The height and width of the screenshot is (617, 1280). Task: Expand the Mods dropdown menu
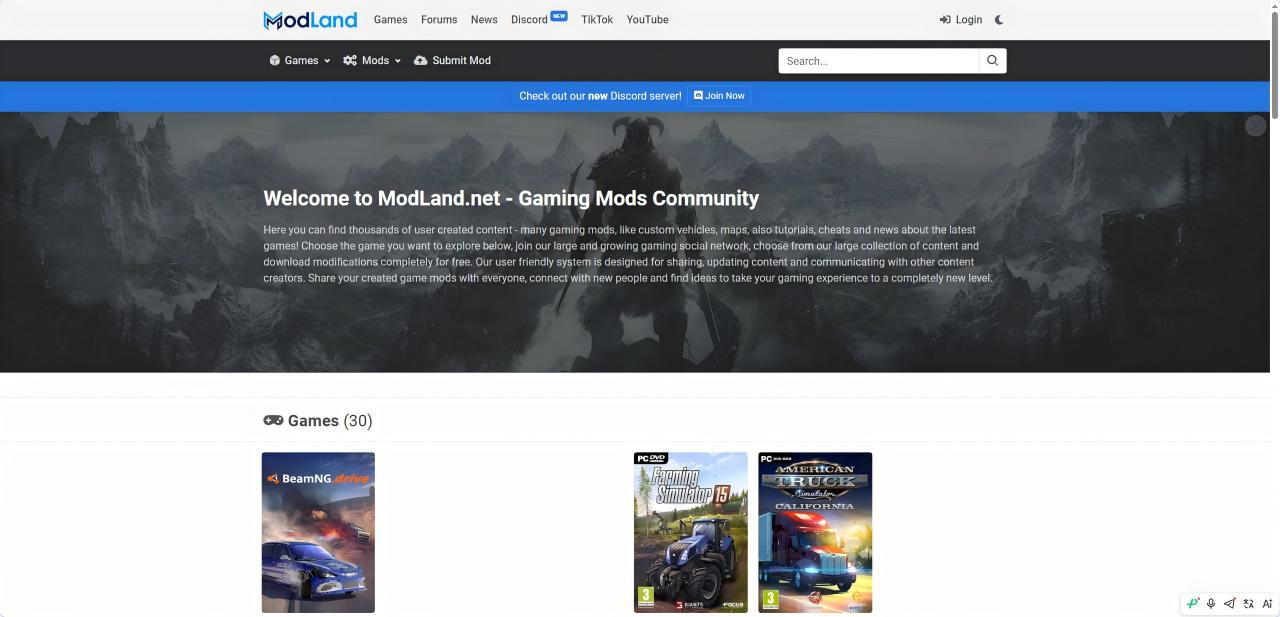tap(372, 61)
